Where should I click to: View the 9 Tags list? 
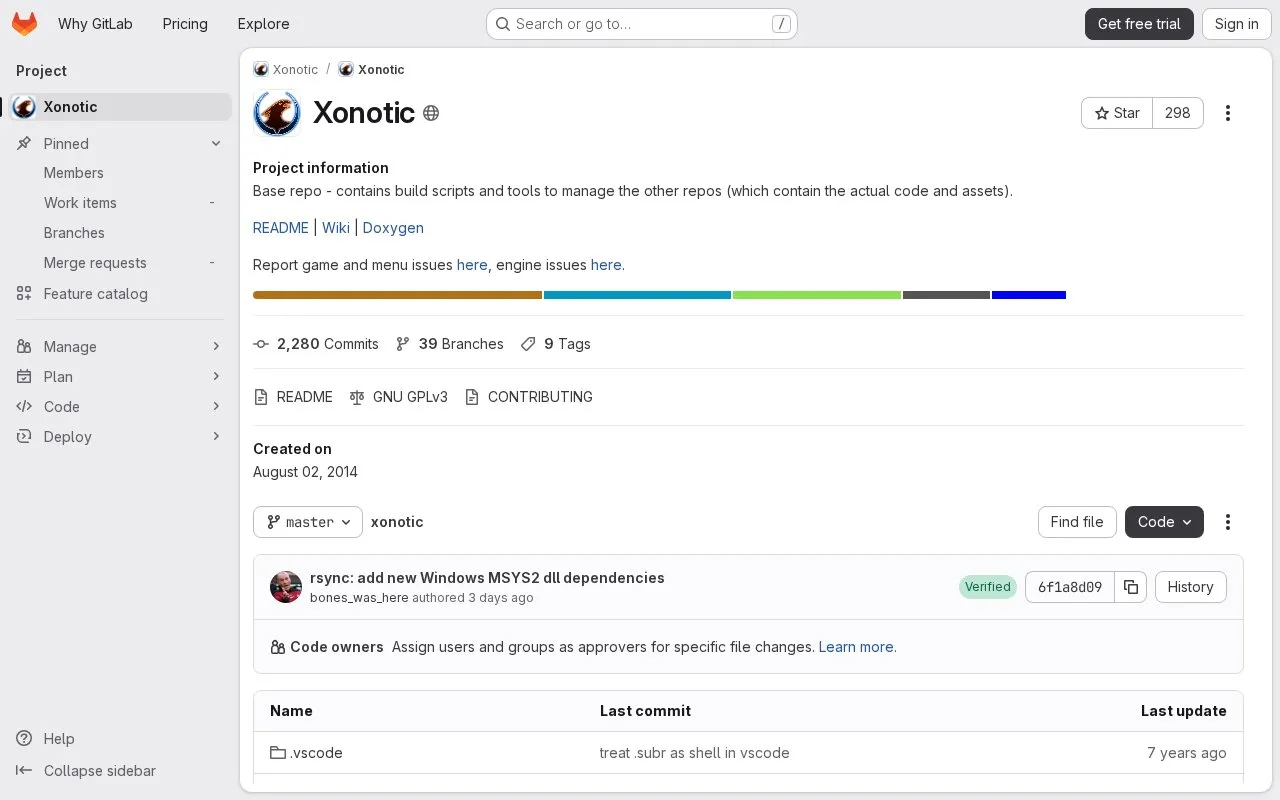tap(556, 344)
